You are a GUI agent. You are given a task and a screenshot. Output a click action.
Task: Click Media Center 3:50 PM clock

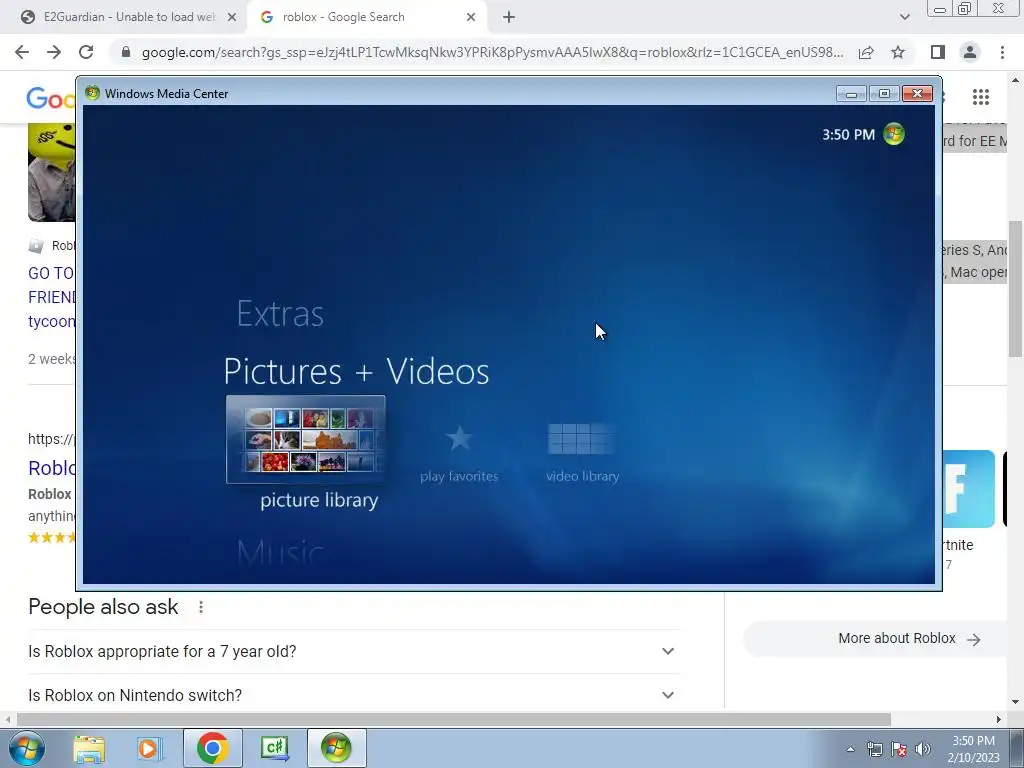pyautogui.click(x=848, y=135)
